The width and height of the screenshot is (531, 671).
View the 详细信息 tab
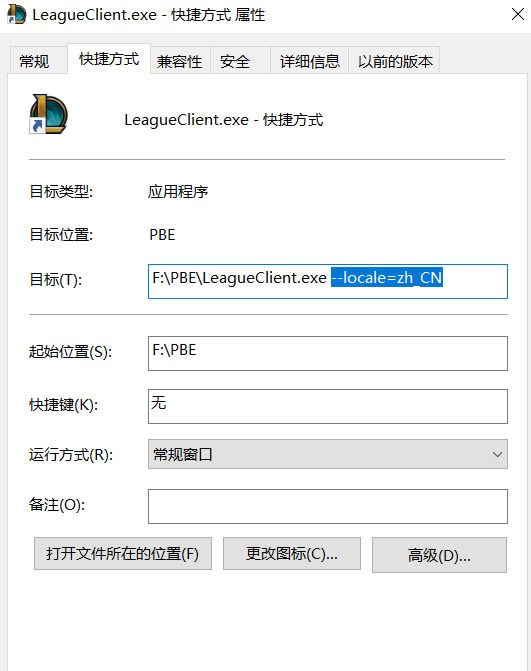[309, 61]
